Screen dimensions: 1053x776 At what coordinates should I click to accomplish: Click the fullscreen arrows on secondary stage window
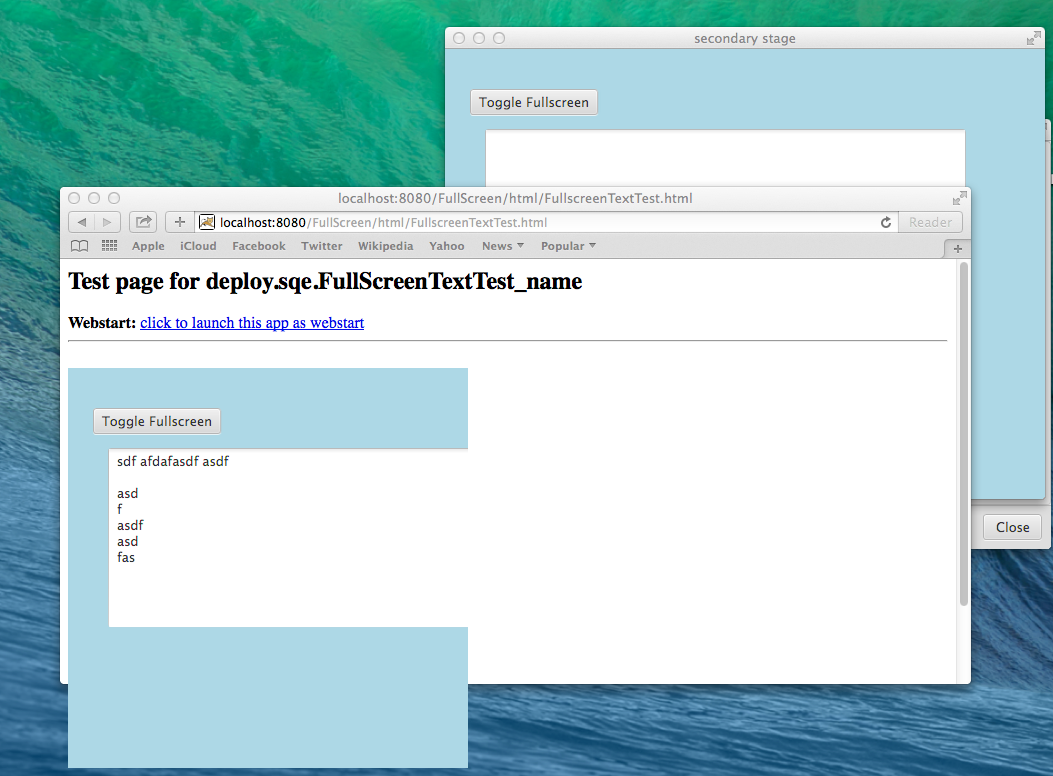[x=1033, y=38]
